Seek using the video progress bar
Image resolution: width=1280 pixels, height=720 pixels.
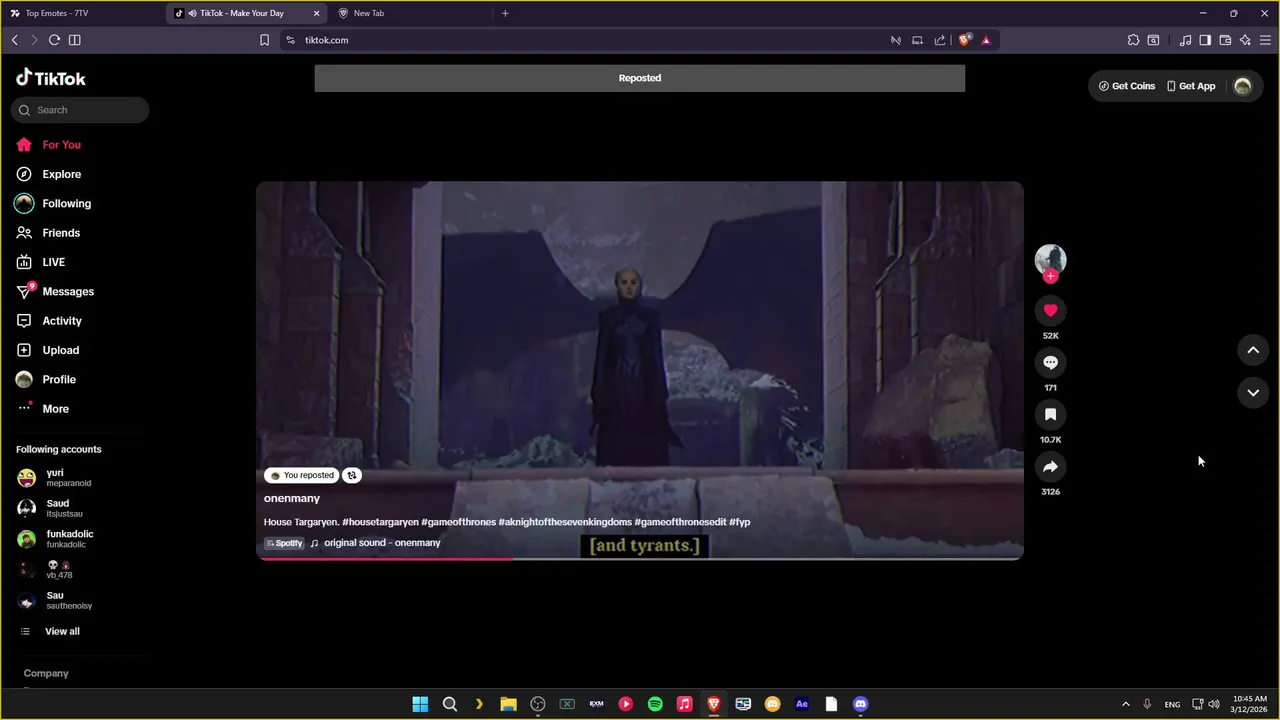(640, 558)
